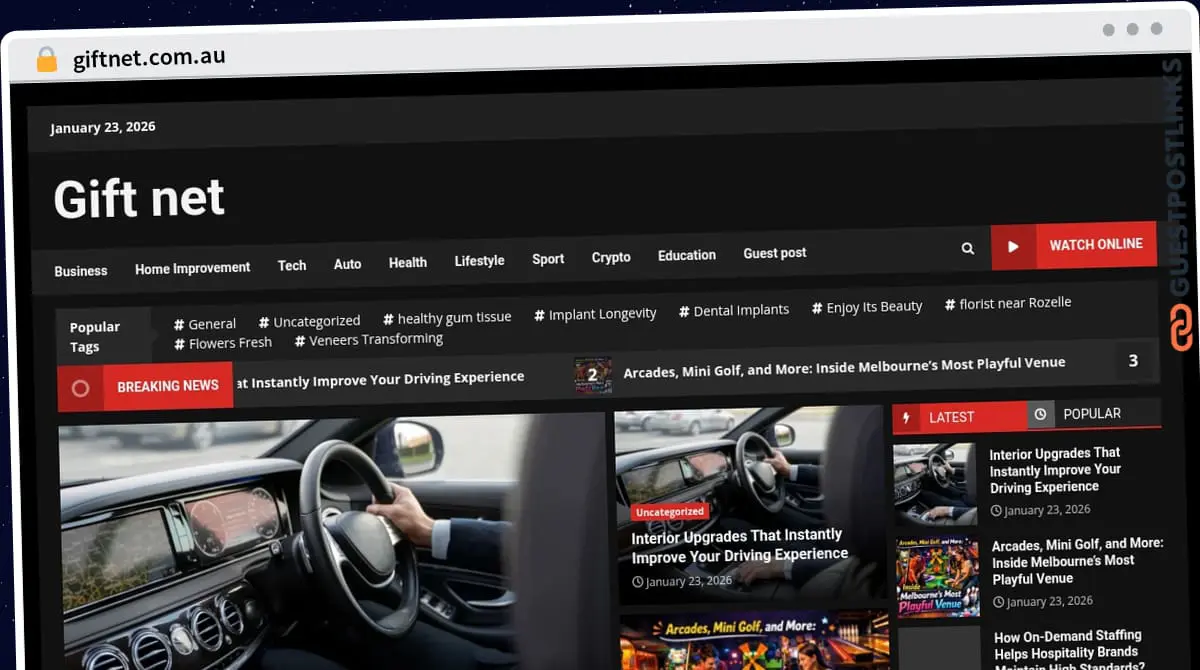
Task: Select the healthy gum tissue tag
Action: tap(447, 317)
